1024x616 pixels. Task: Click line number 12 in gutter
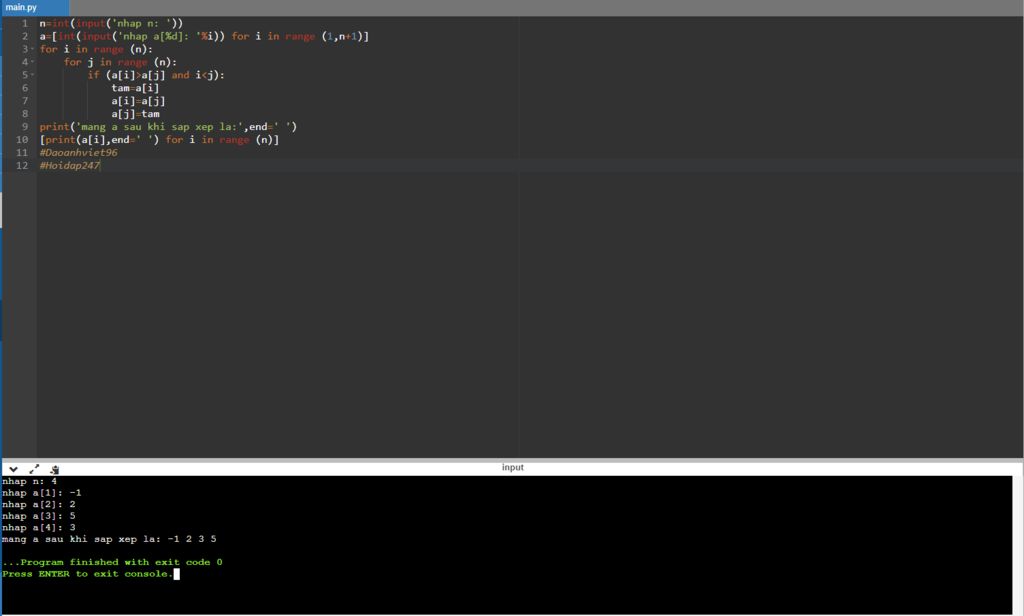[22, 165]
